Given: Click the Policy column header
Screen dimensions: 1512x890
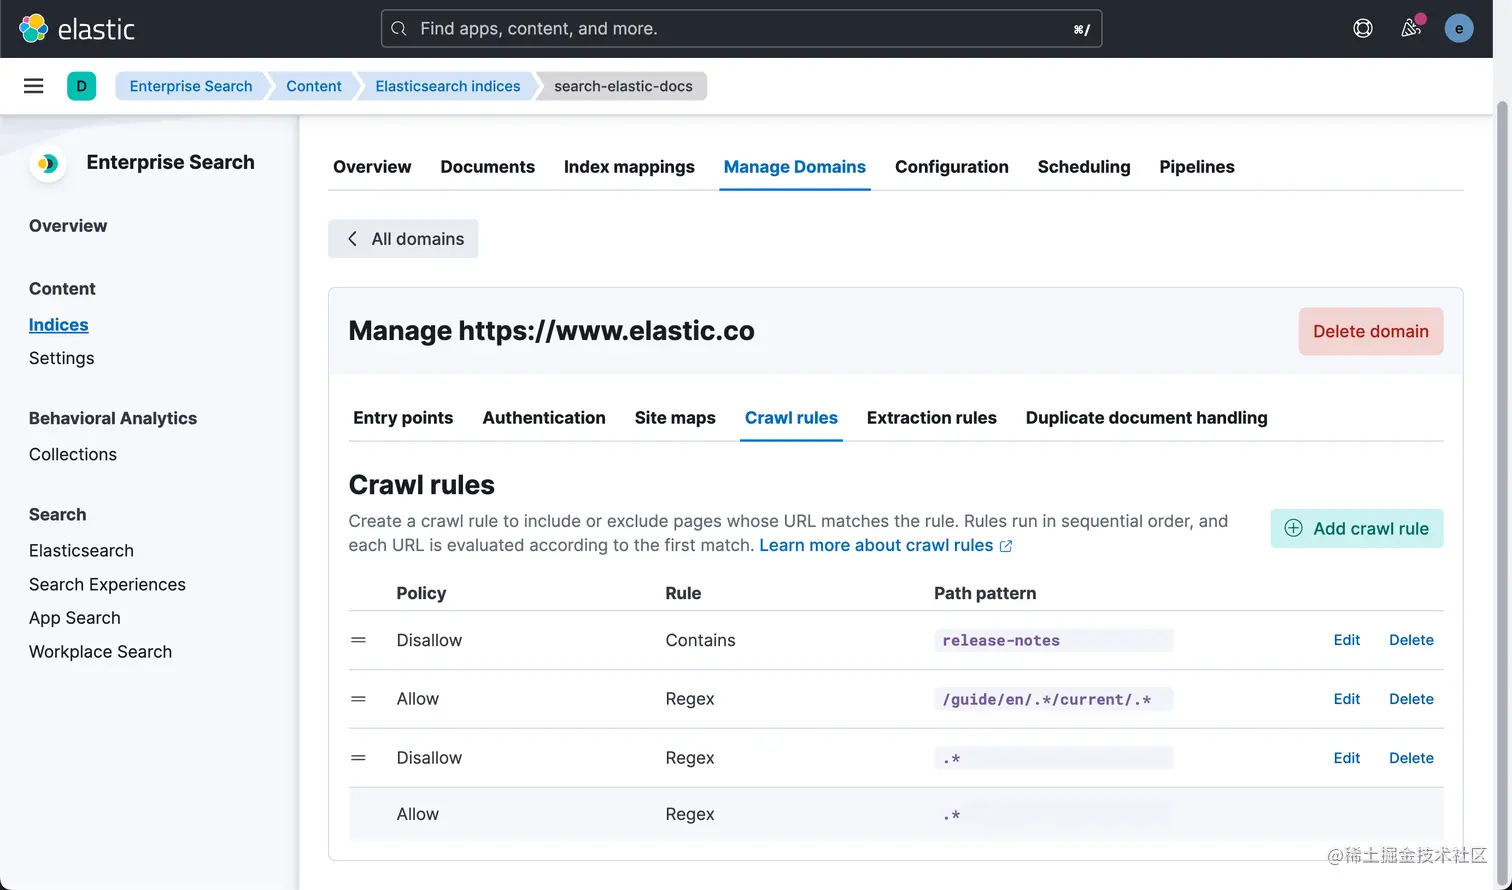Looking at the screenshot, I should 421,593.
